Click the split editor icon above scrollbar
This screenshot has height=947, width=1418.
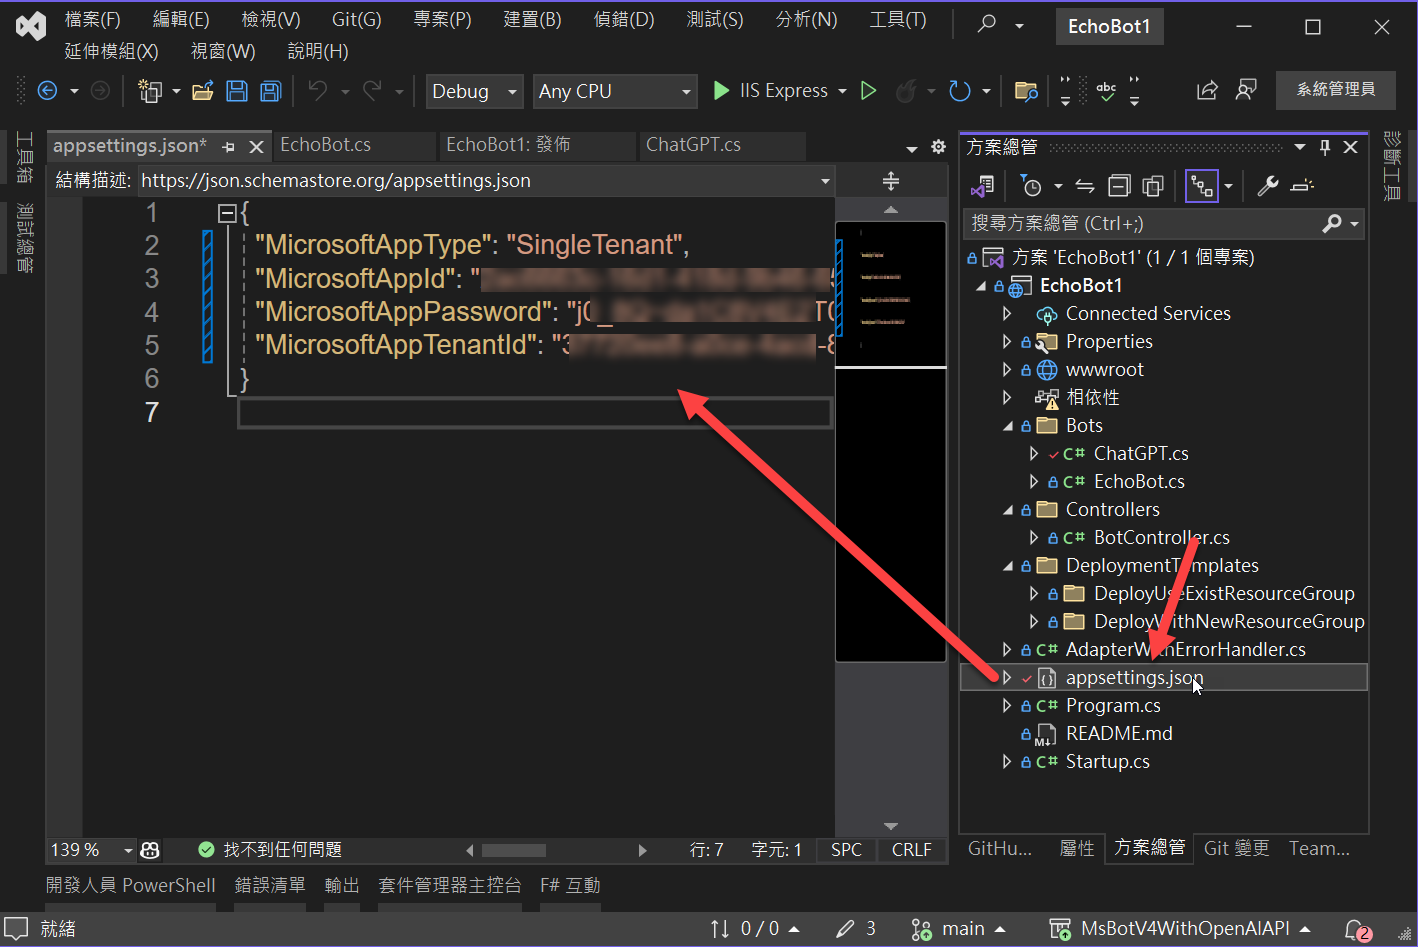click(x=891, y=181)
